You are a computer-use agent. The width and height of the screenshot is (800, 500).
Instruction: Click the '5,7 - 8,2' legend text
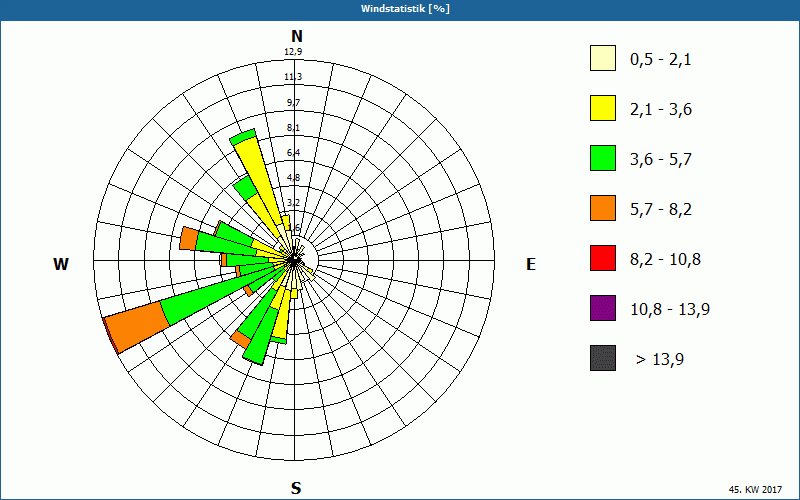pyautogui.click(x=661, y=210)
